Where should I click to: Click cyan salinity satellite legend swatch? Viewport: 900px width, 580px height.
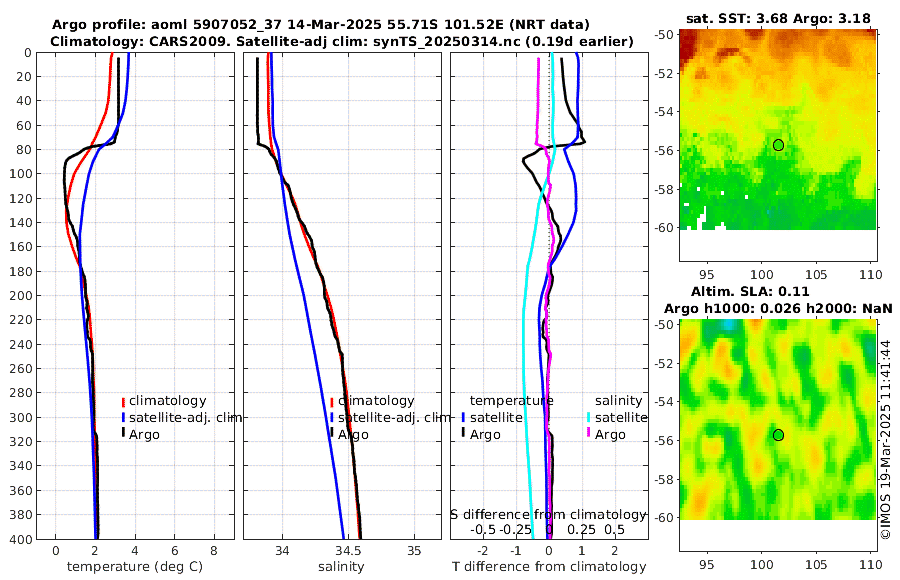click(x=589, y=417)
